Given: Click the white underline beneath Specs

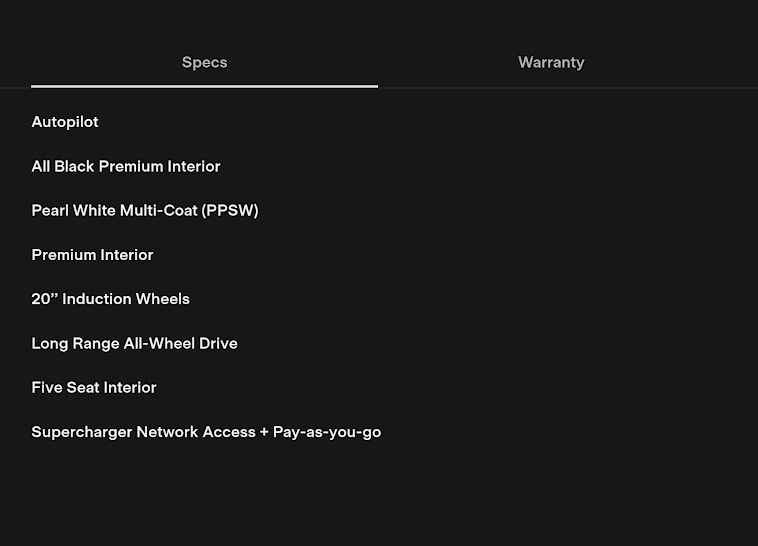Looking at the screenshot, I should click(x=204, y=86).
